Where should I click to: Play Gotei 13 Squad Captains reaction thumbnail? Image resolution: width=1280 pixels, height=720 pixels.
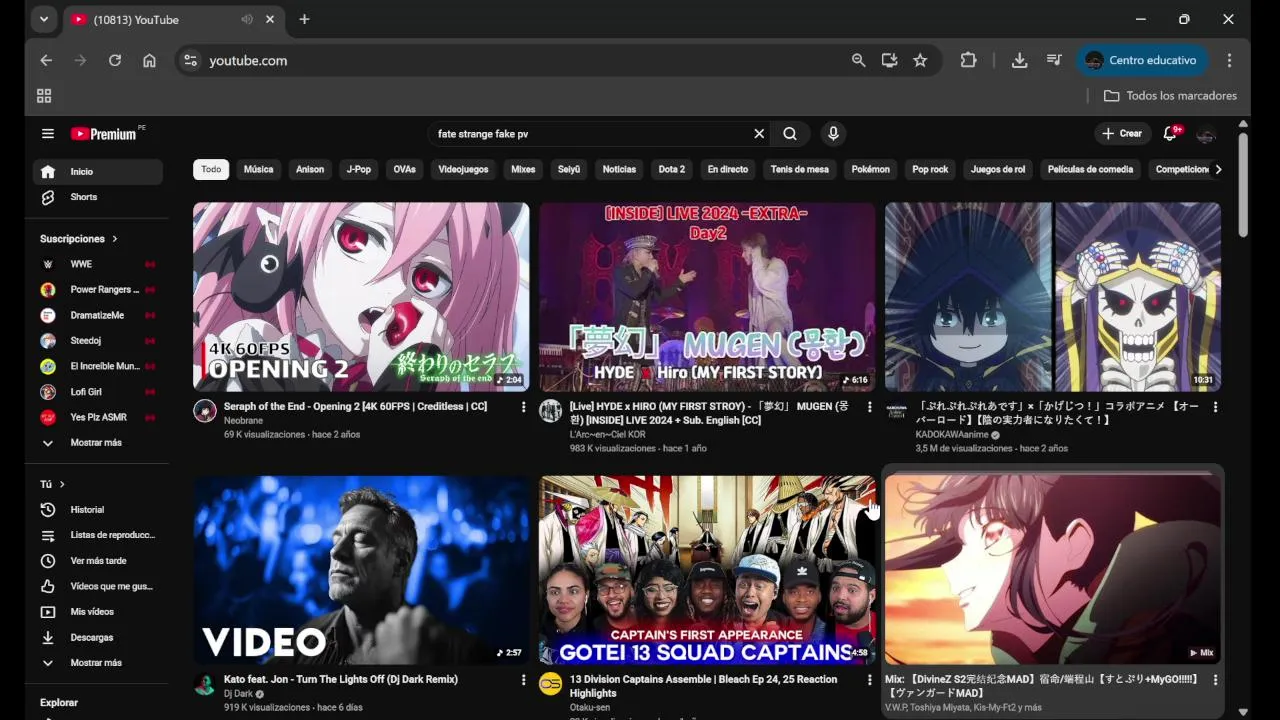[x=707, y=570]
